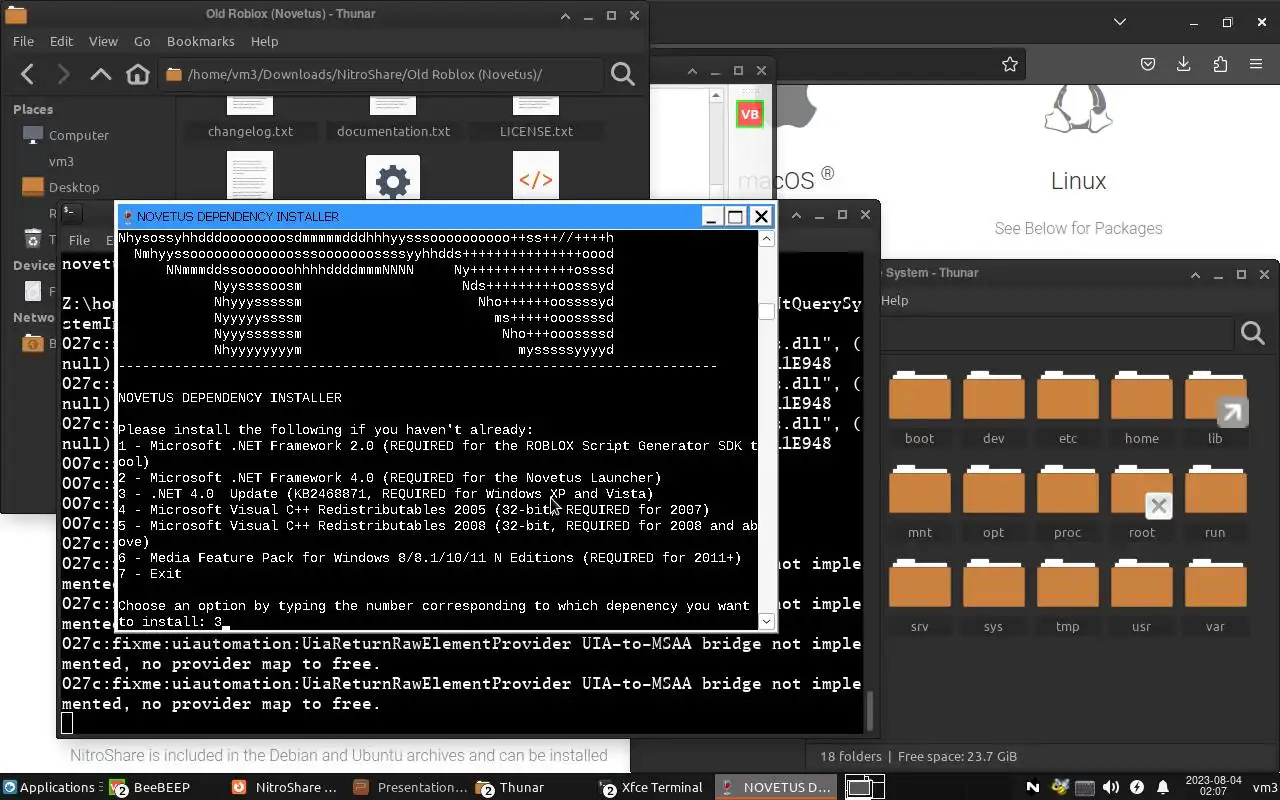Open File menu in Thunar
This screenshot has height=800, width=1280.
pyautogui.click(x=23, y=41)
